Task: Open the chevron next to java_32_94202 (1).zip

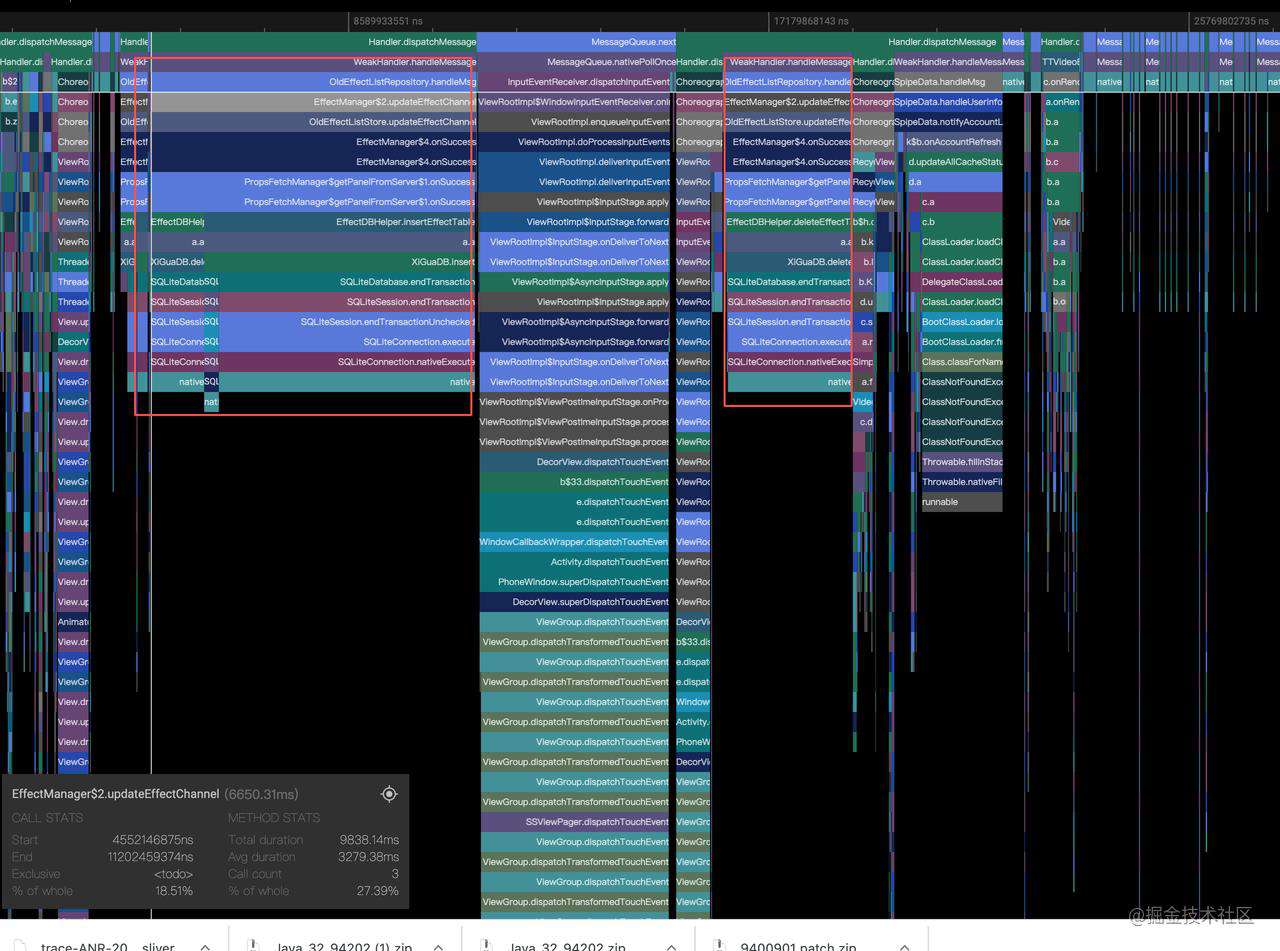Action: pos(438,946)
